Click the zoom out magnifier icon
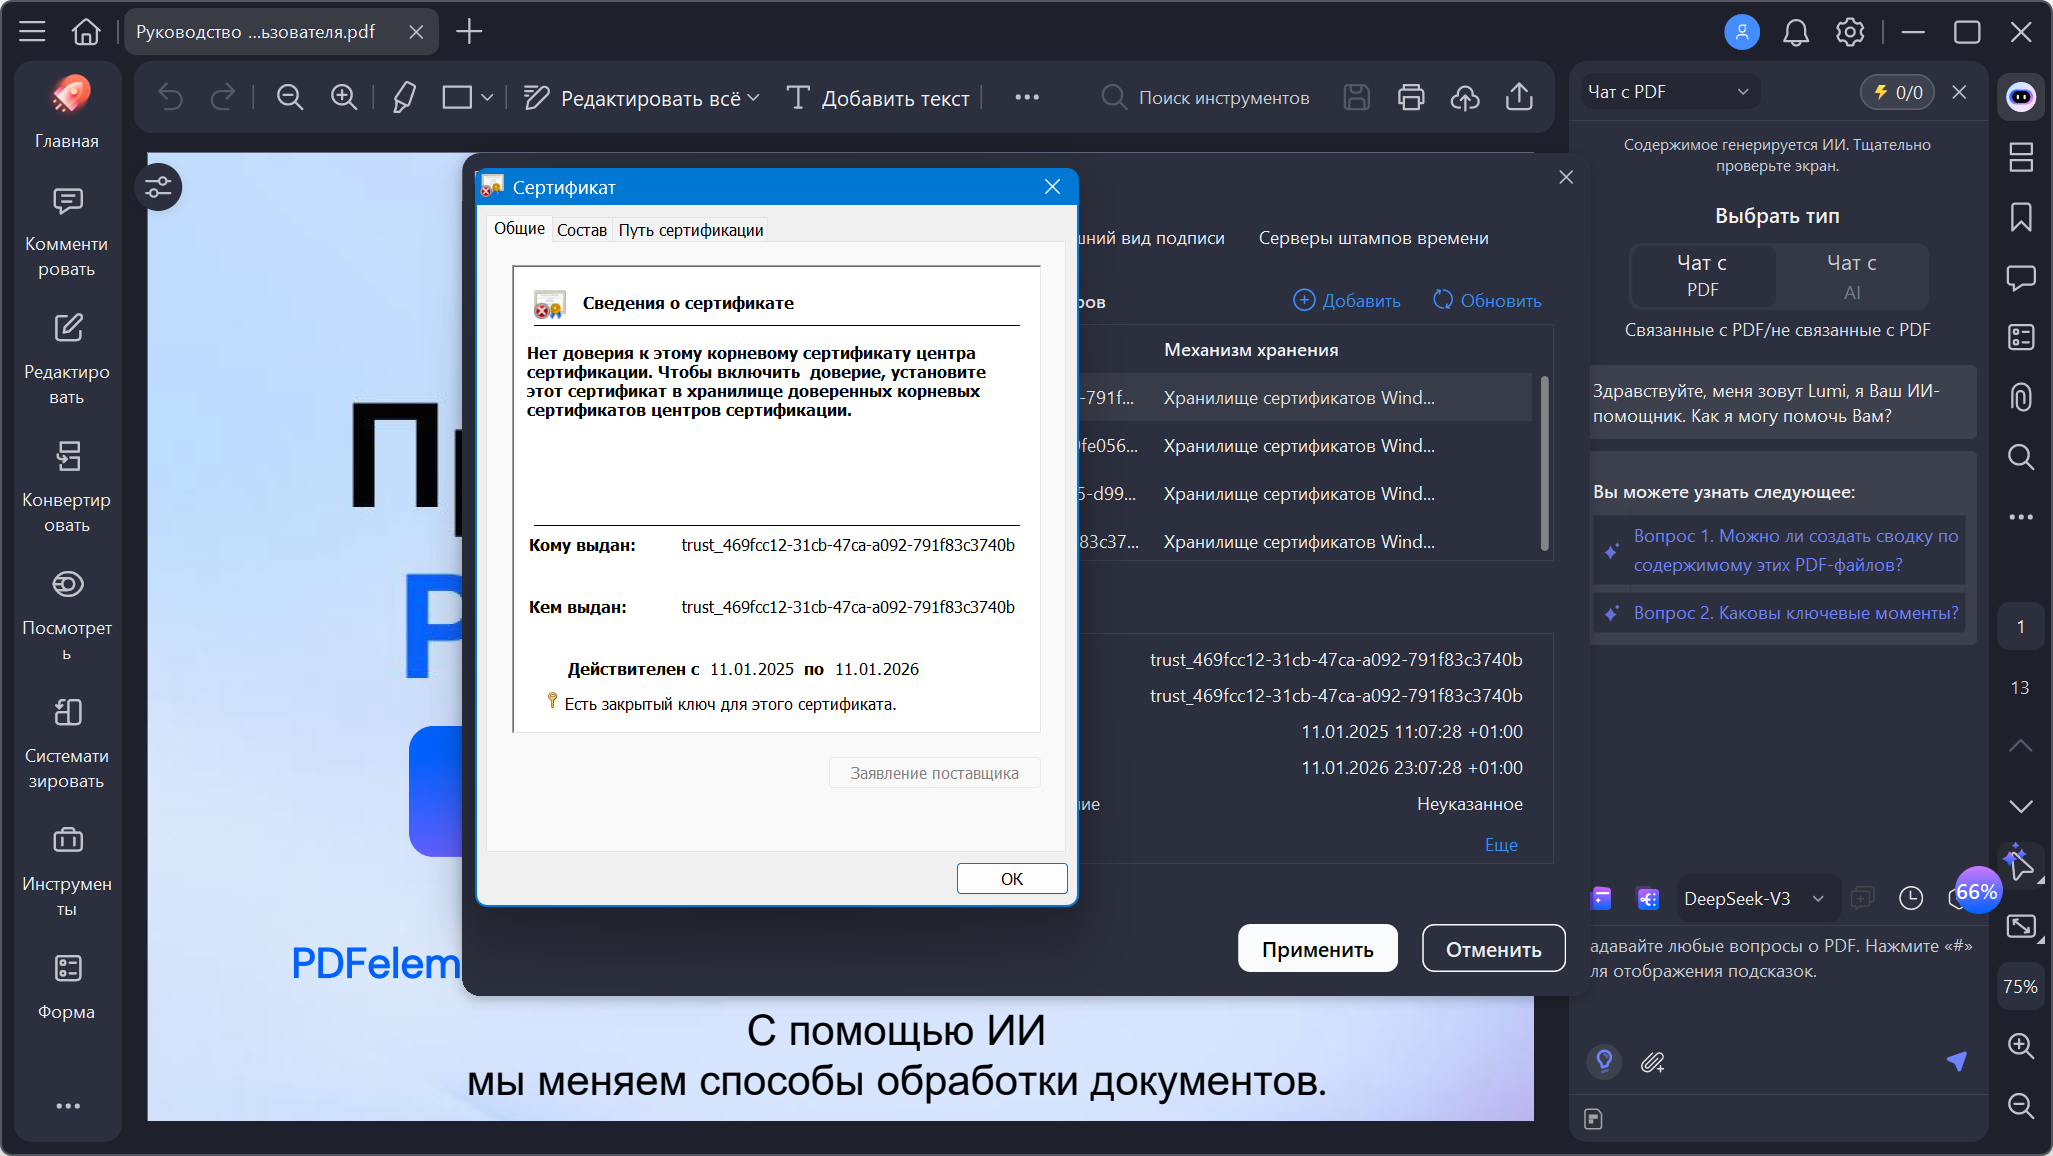 click(x=290, y=97)
